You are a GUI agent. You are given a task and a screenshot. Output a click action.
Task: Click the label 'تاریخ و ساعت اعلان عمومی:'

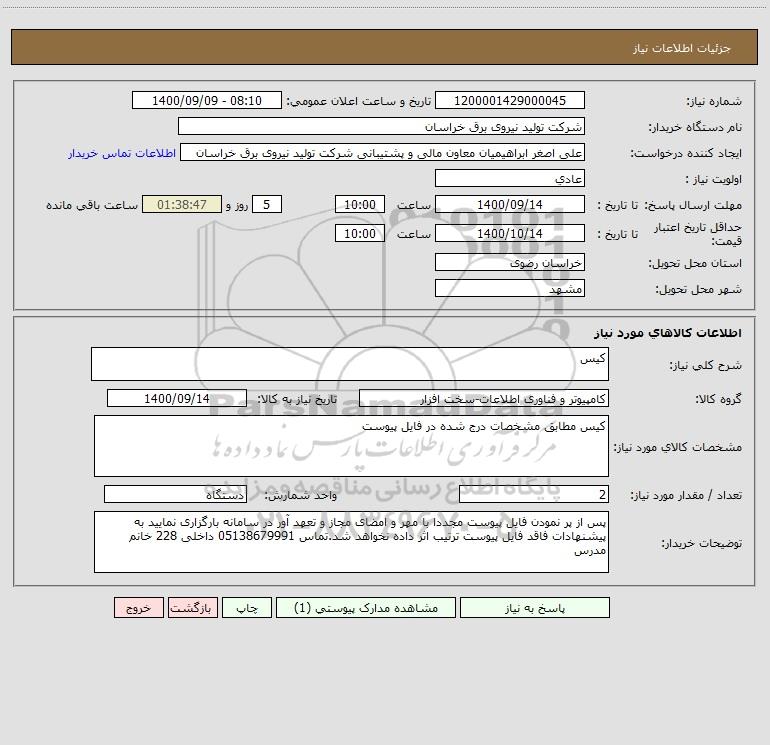359,101
